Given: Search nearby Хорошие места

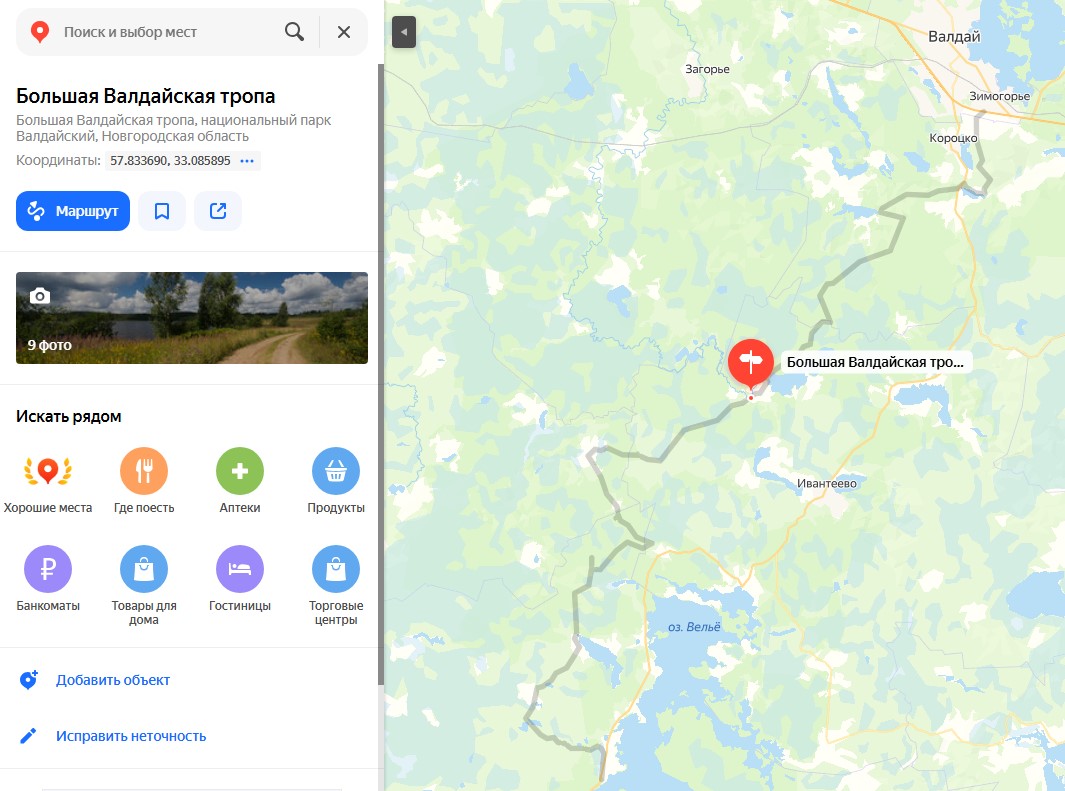Looking at the screenshot, I should coord(48,481).
